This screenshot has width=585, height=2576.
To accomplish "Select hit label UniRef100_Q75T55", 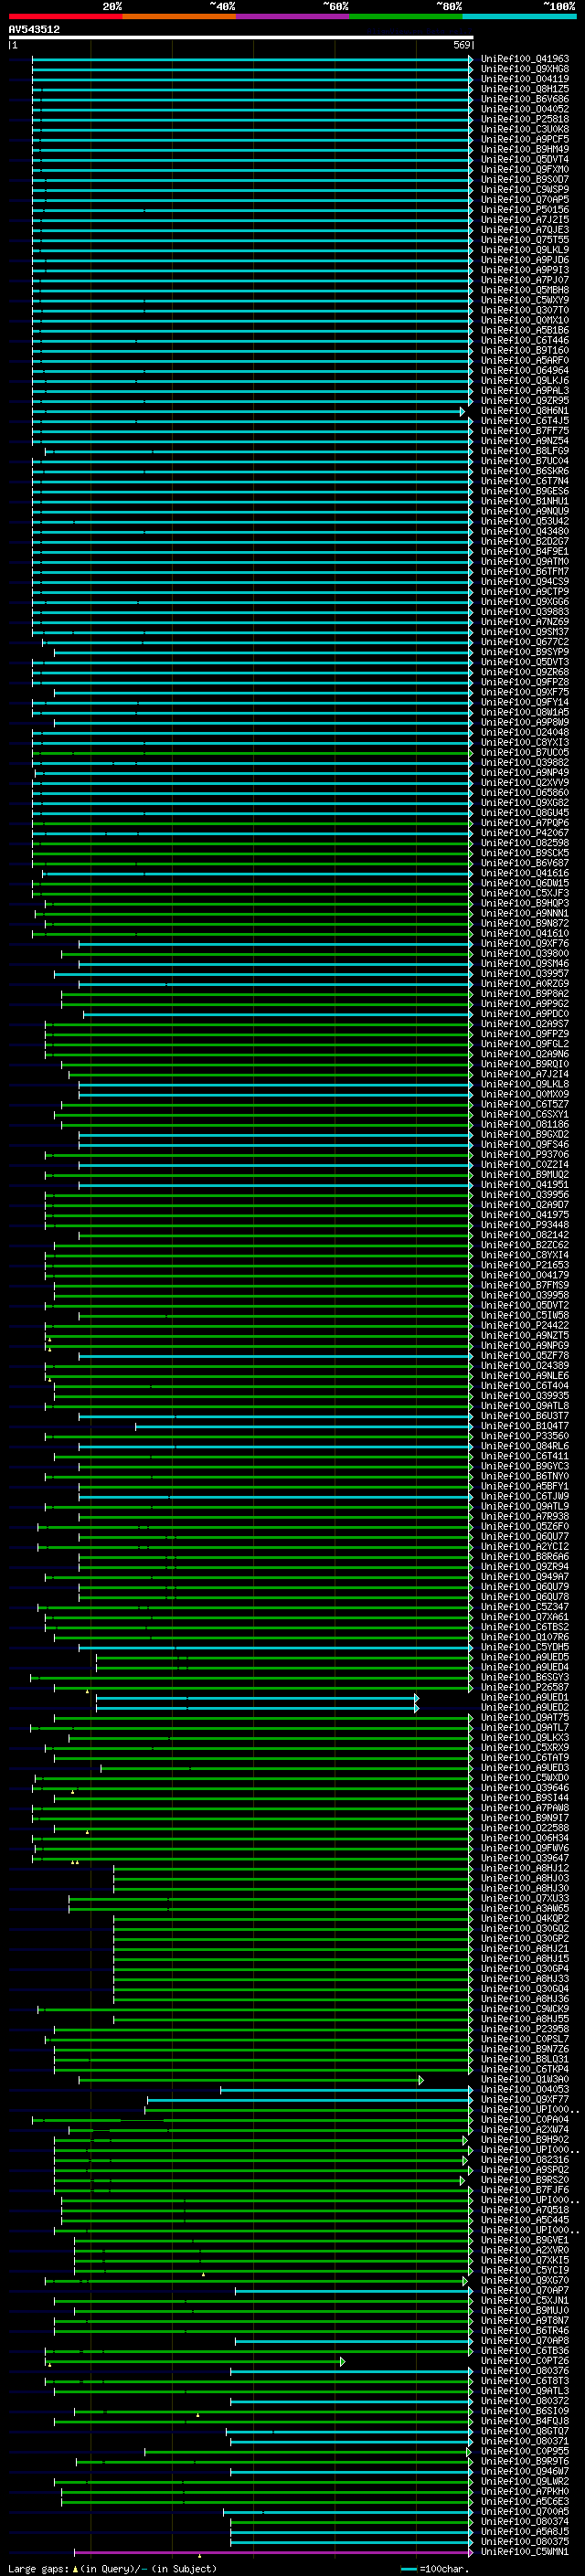I will [524, 240].
